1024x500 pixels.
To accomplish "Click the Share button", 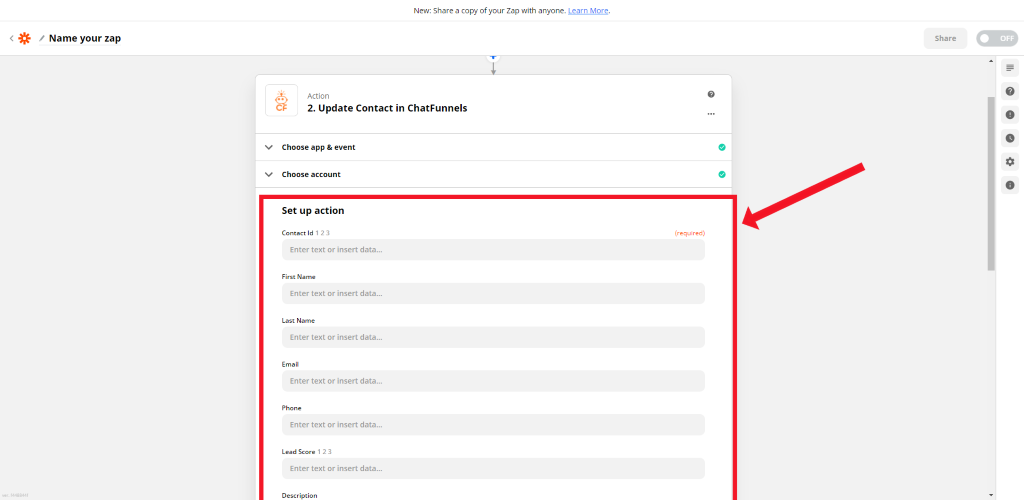I will coord(945,39).
